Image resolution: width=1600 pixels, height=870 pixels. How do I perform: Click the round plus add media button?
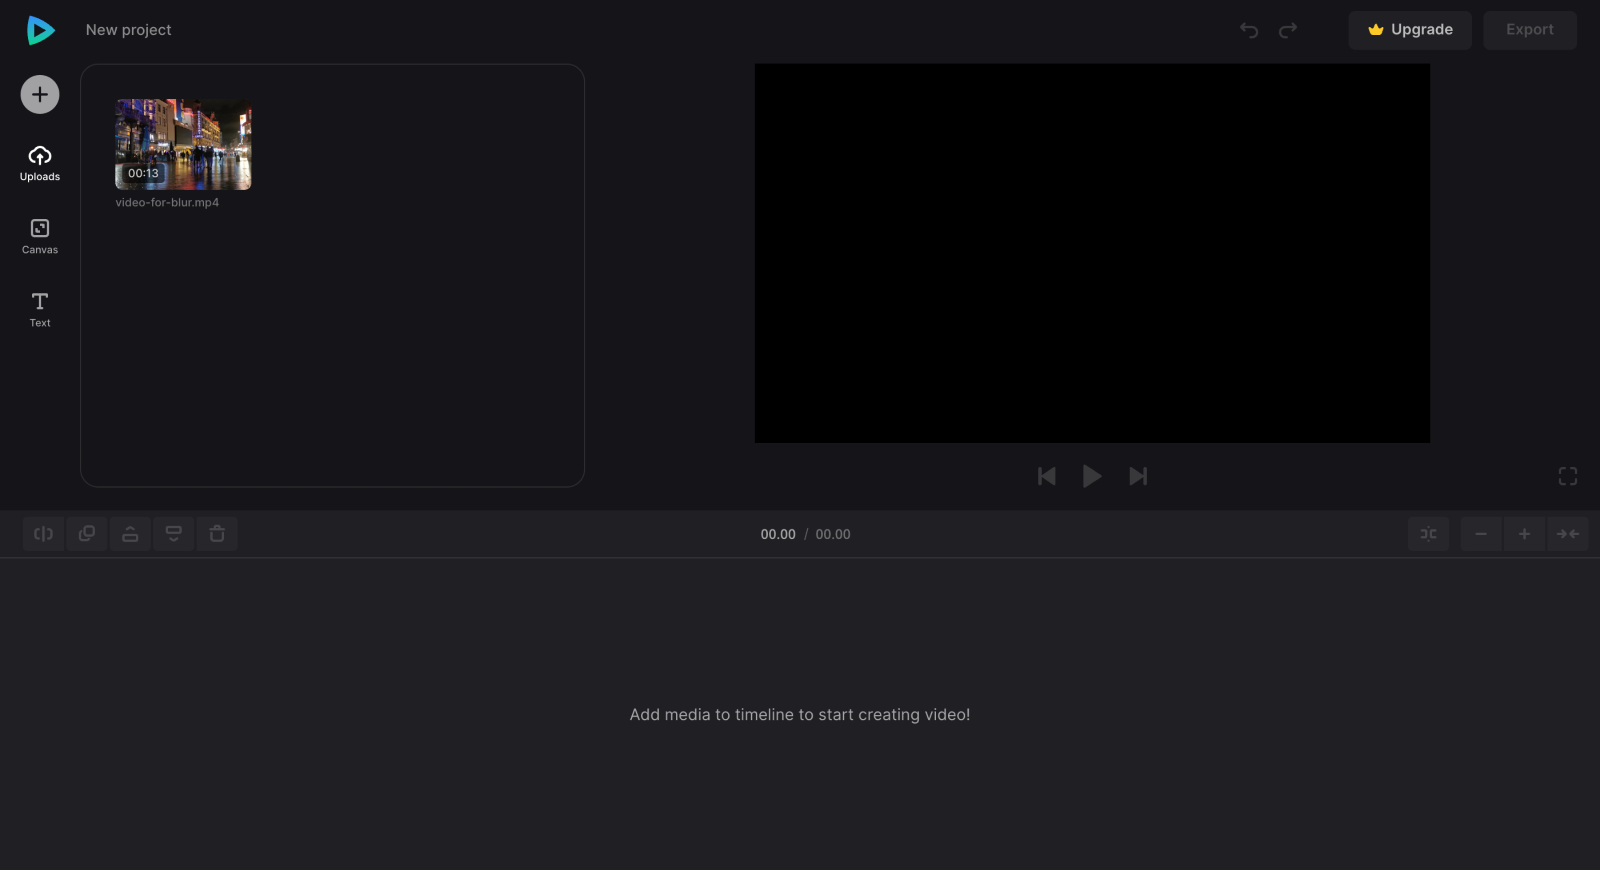[x=40, y=95]
